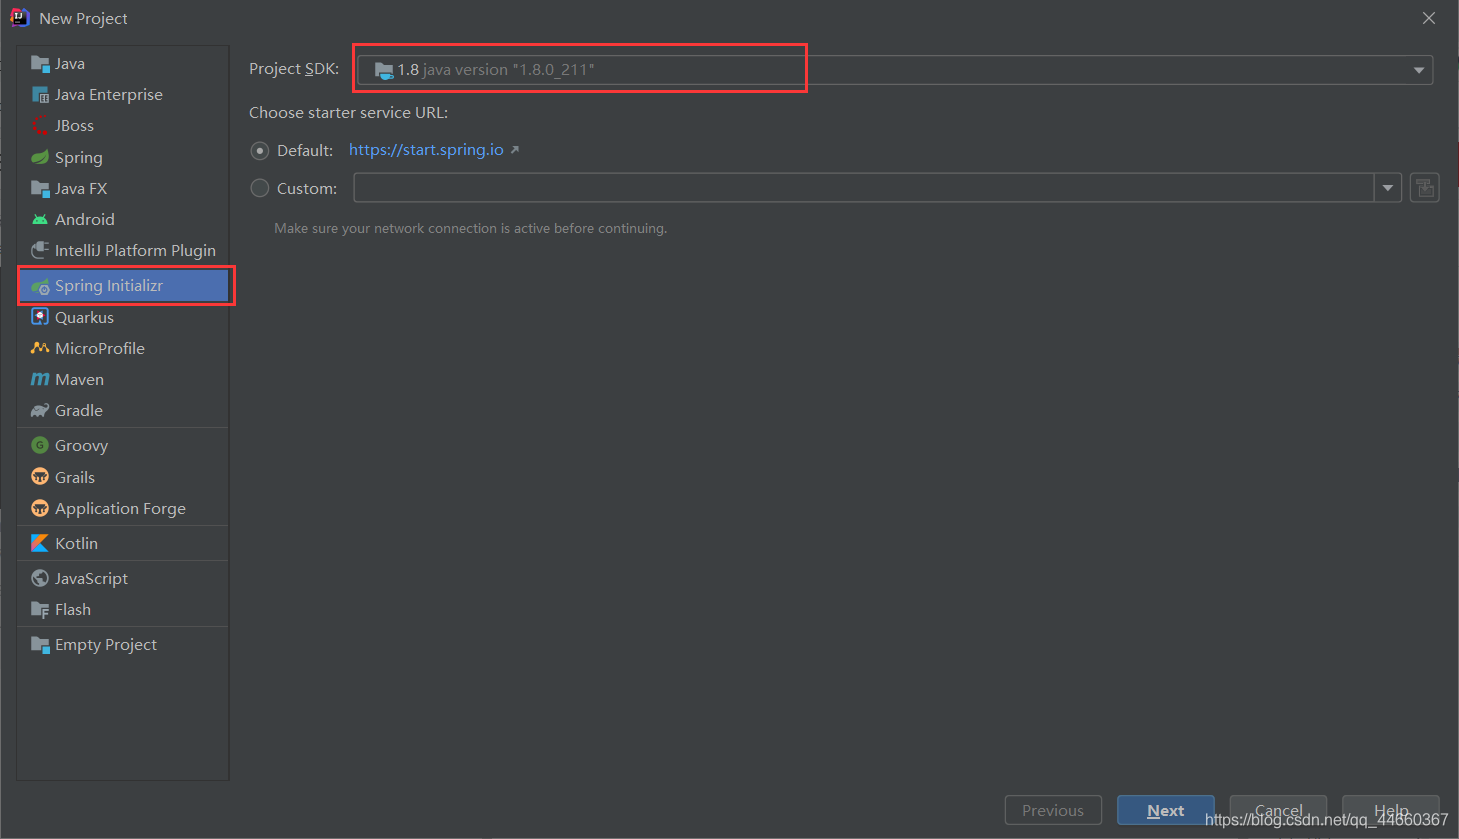Click the JavaScript globe icon
The width and height of the screenshot is (1459, 839).
pyautogui.click(x=40, y=578)
